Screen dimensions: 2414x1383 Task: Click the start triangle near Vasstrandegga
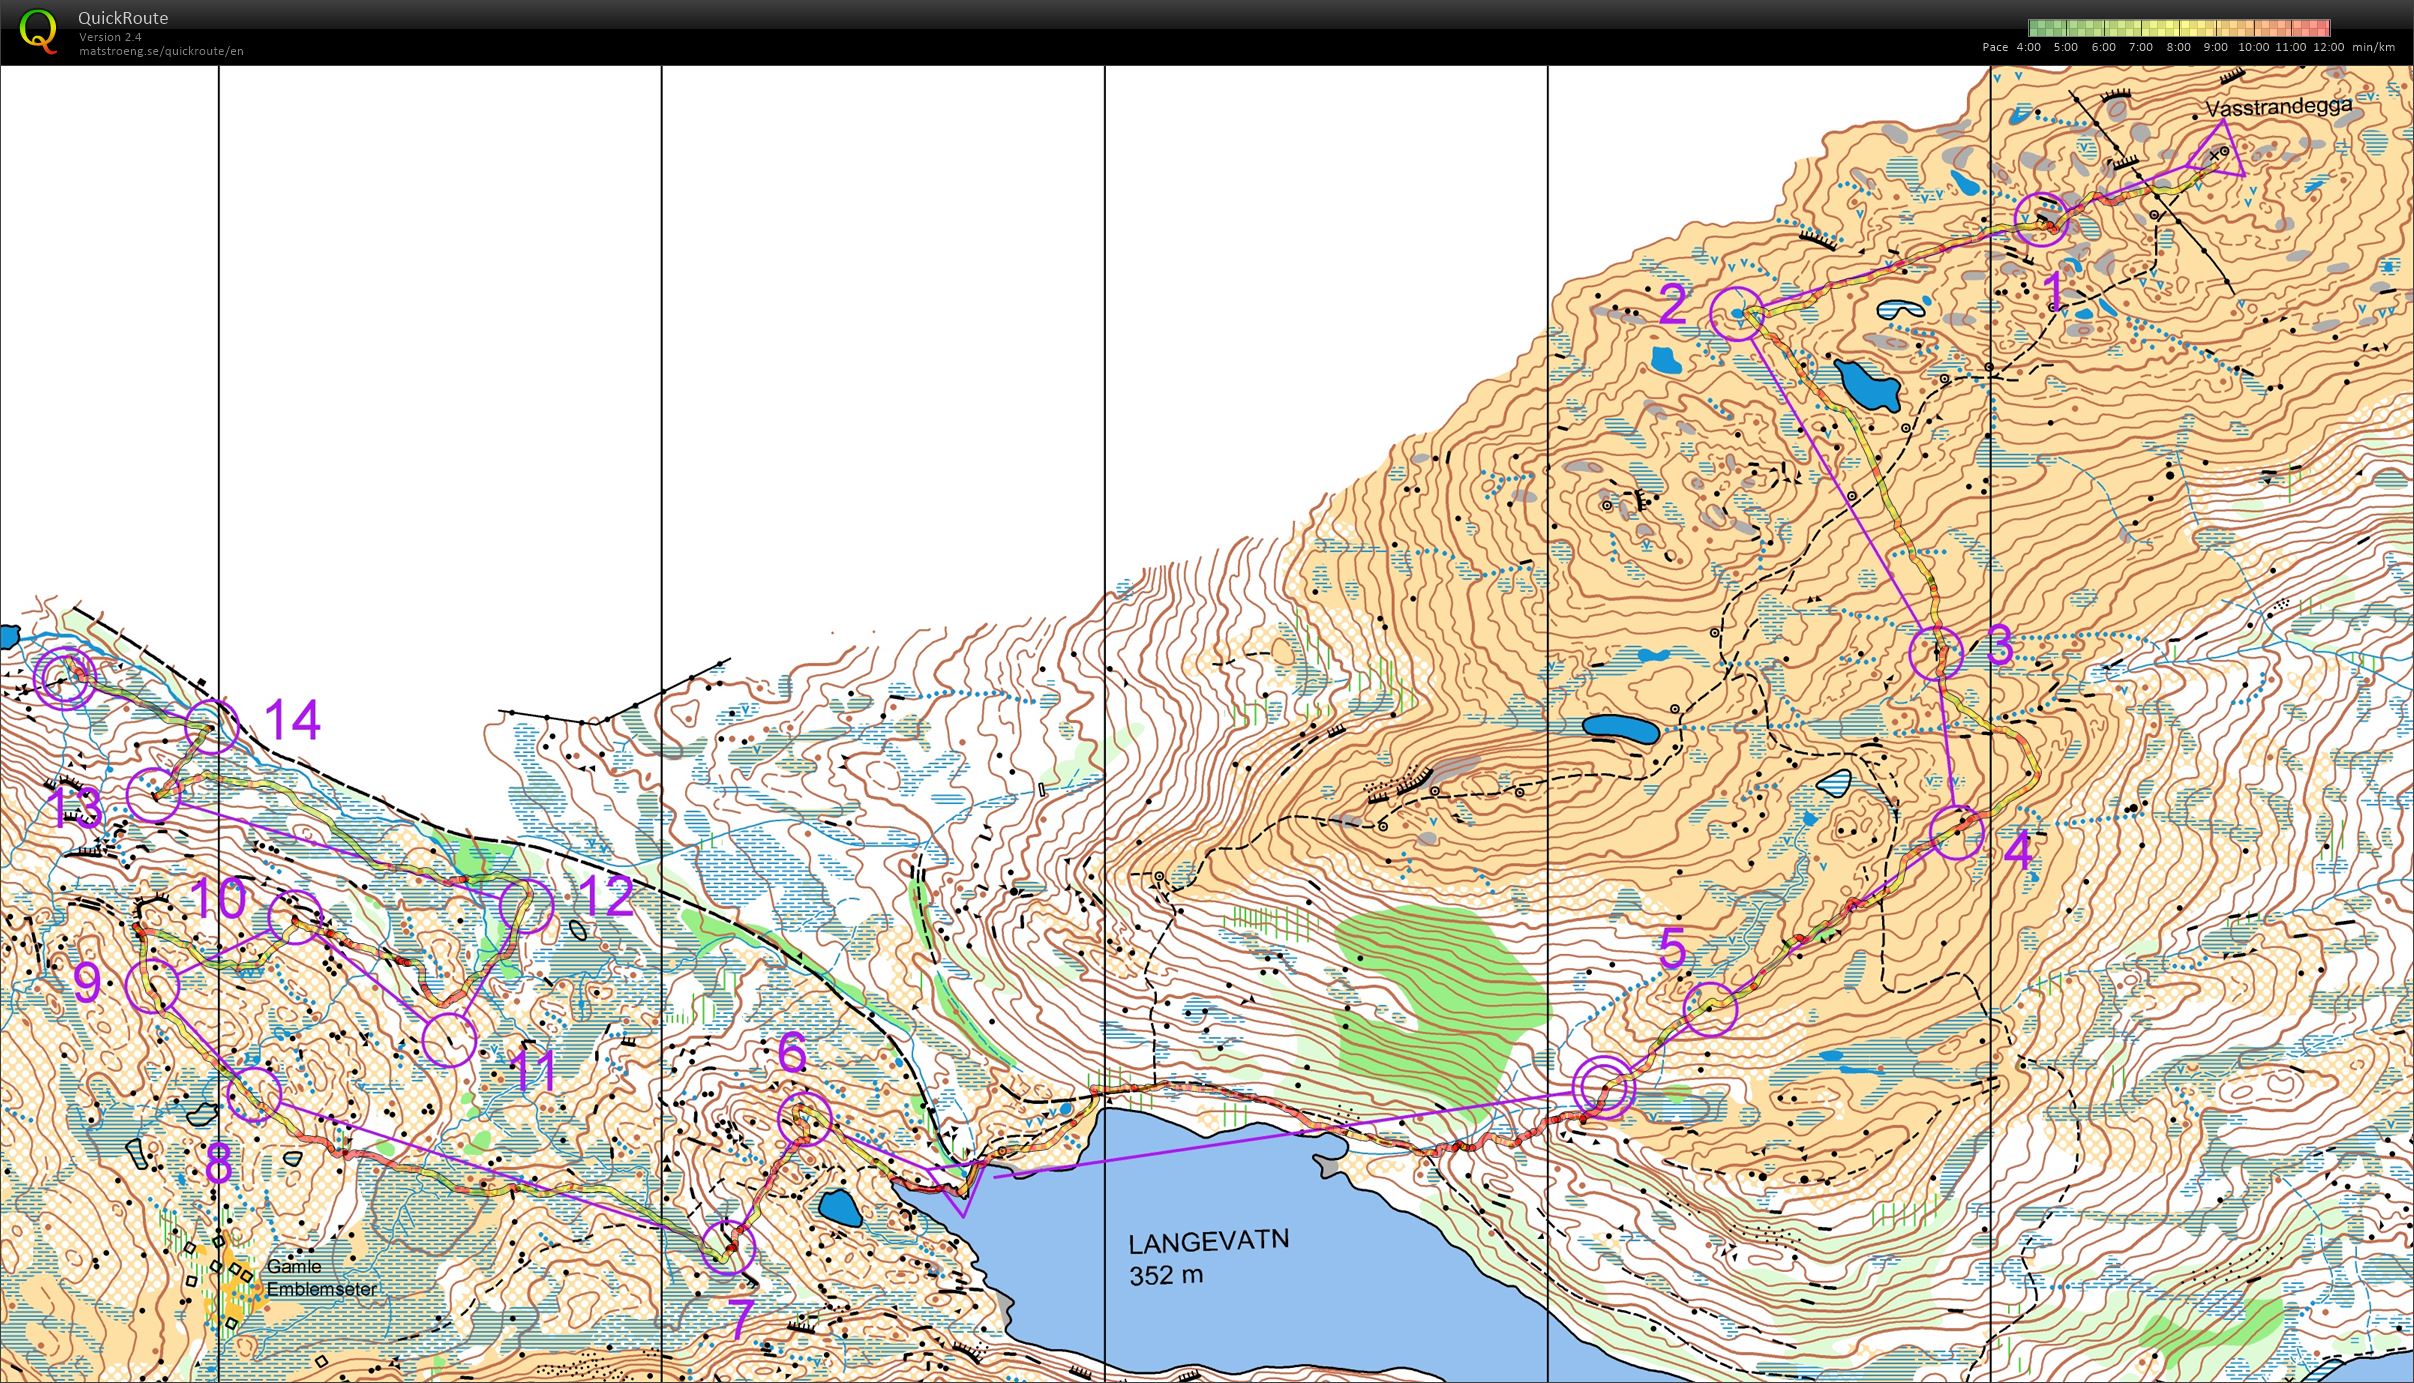[x=2217, y=153]
